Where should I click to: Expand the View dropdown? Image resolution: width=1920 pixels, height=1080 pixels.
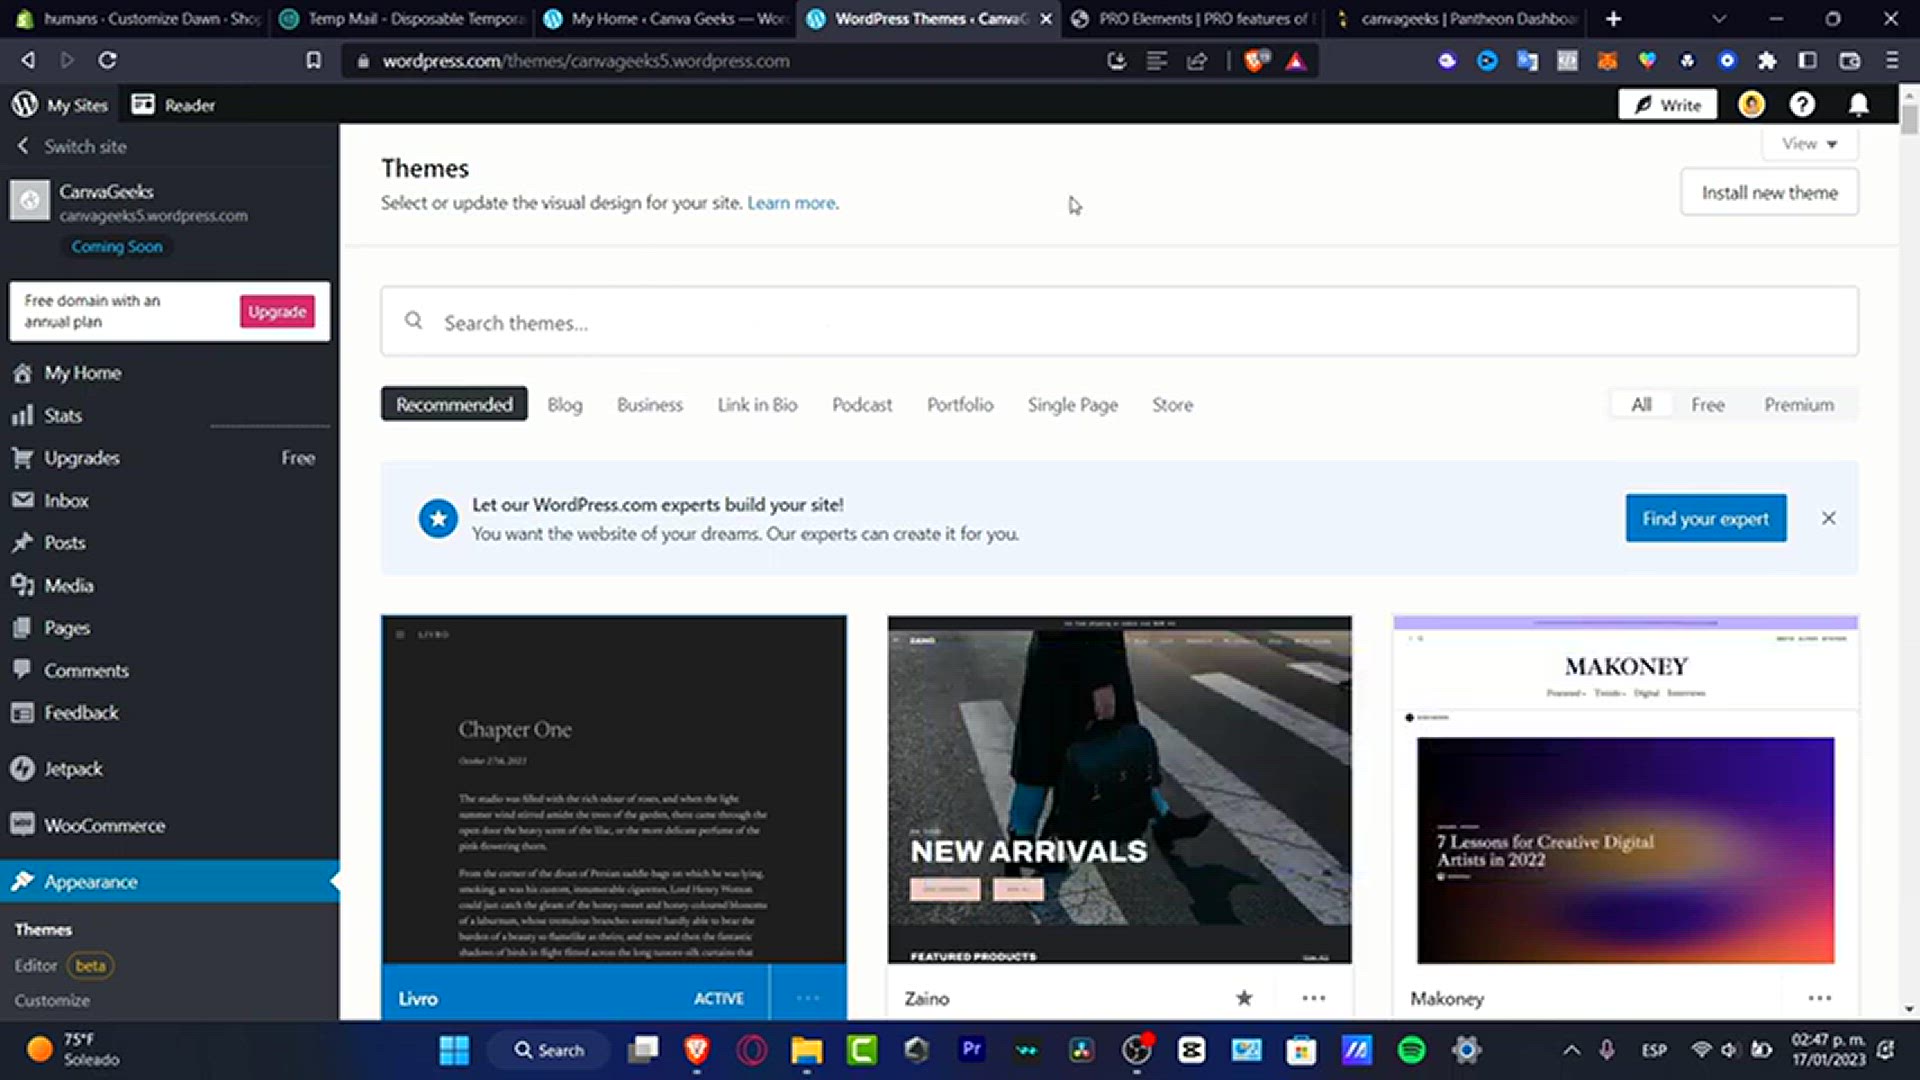pyautogui.click(x=1809, y=144)
